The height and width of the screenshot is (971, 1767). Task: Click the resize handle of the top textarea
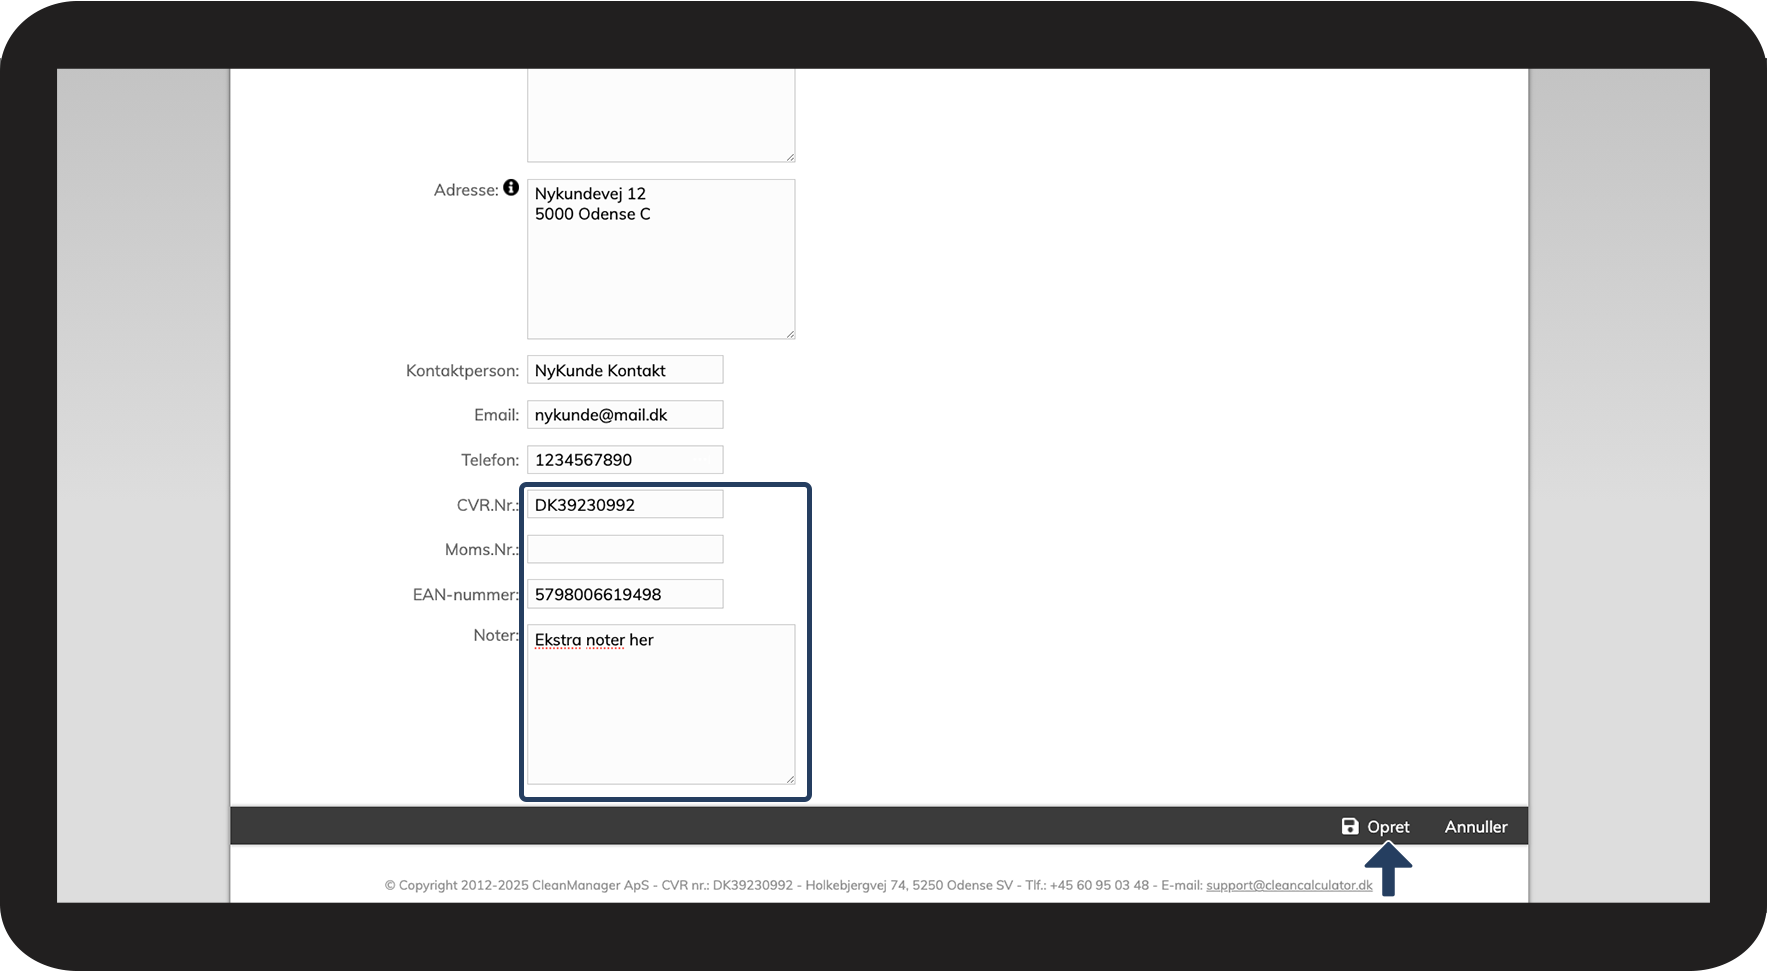click(x=790, y=157)
